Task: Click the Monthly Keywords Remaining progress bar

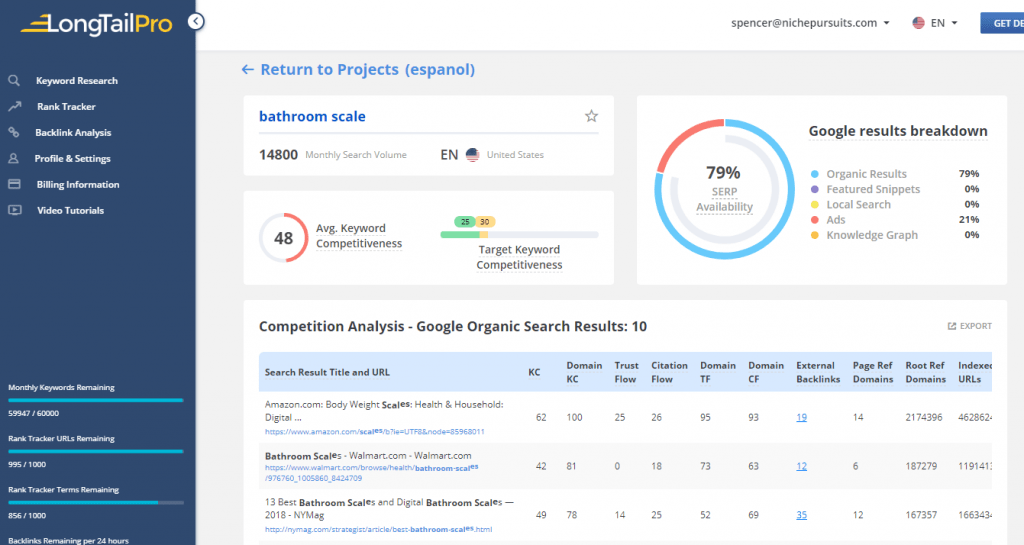Action: 96,399
